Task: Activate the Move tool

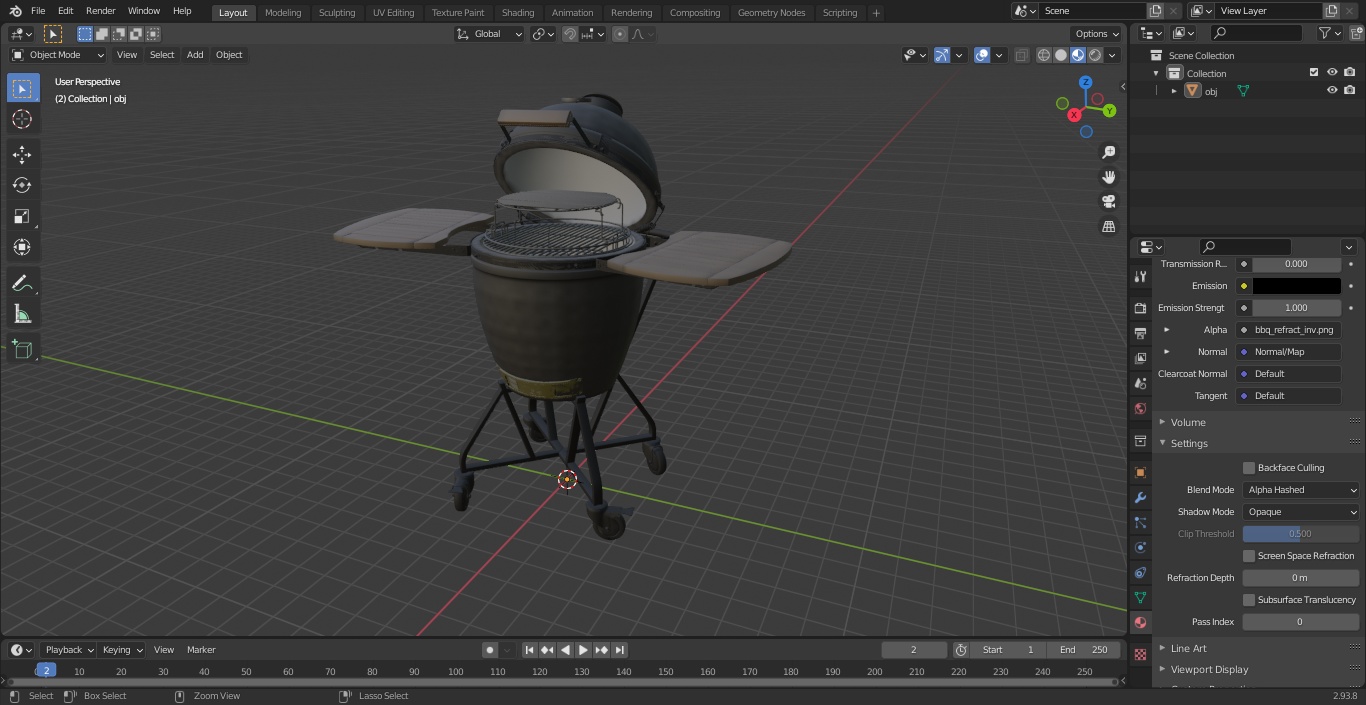Action: coord(22,154)
